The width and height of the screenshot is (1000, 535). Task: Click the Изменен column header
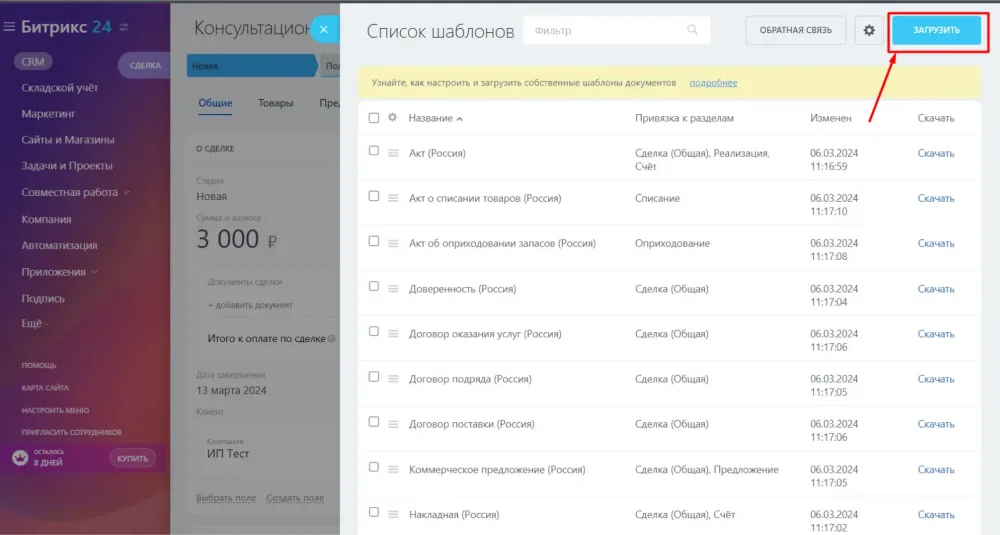pos(830,118)
